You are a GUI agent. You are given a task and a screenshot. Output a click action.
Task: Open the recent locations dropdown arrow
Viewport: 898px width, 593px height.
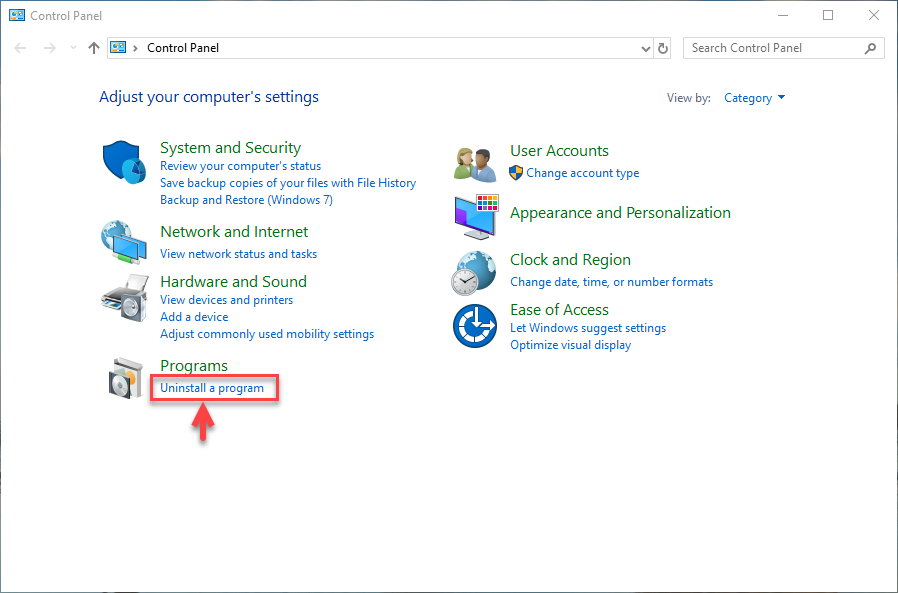click(x=73, y=48)
